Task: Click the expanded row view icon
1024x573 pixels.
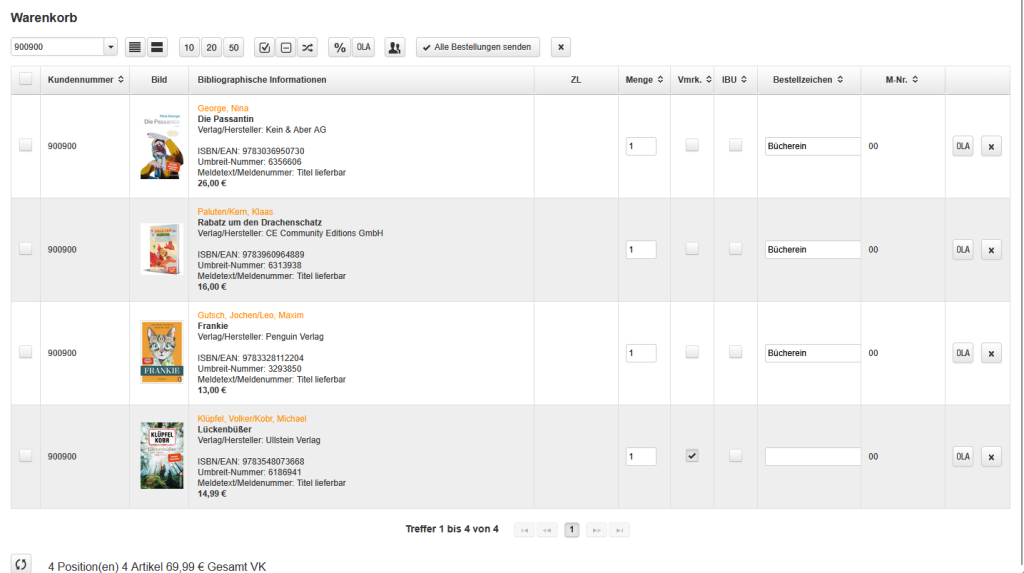Action: pos(157,47)
